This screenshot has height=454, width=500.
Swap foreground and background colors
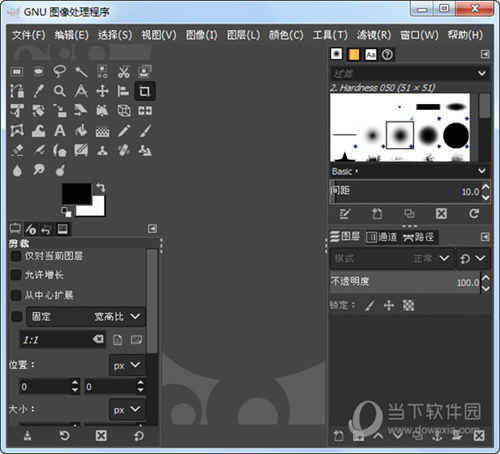[101, 188]
